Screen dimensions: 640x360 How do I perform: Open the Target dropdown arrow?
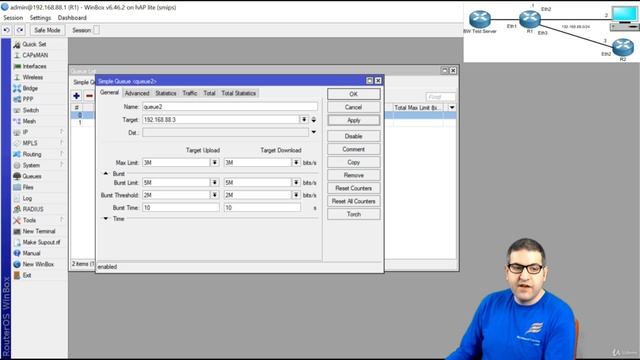coord(304,120)
